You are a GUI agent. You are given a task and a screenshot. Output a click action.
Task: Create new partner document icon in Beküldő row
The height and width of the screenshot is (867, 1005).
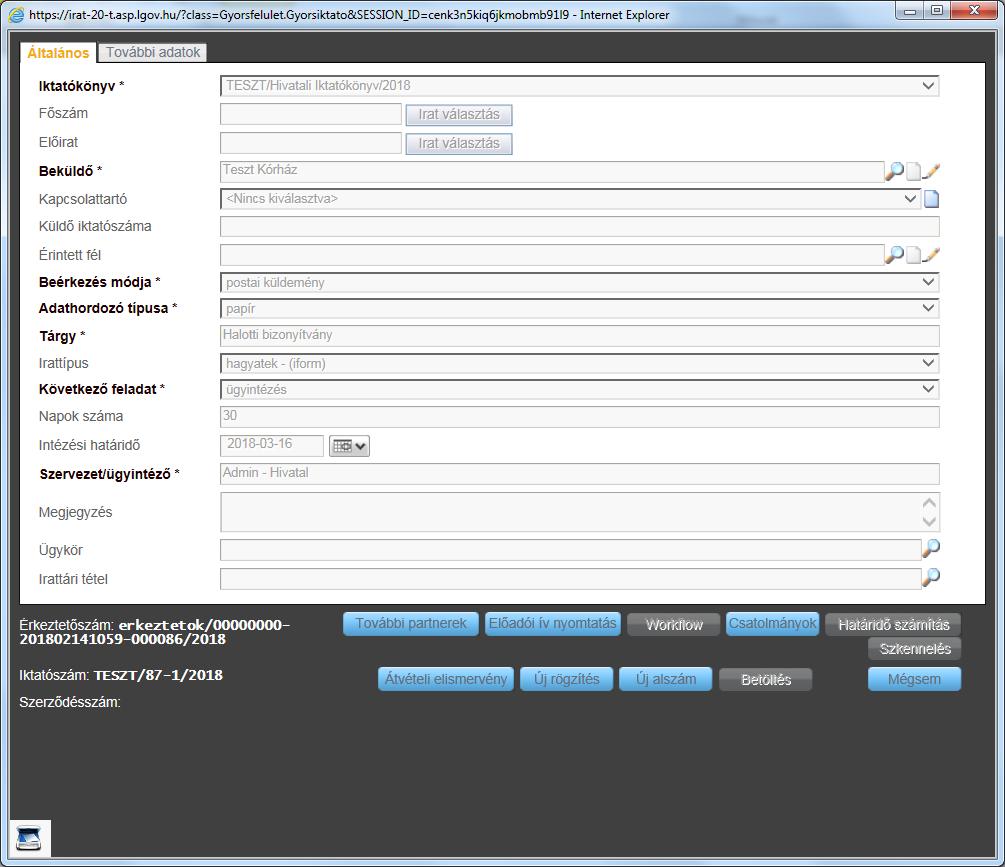pyautogui.click(x=913, y=171)
